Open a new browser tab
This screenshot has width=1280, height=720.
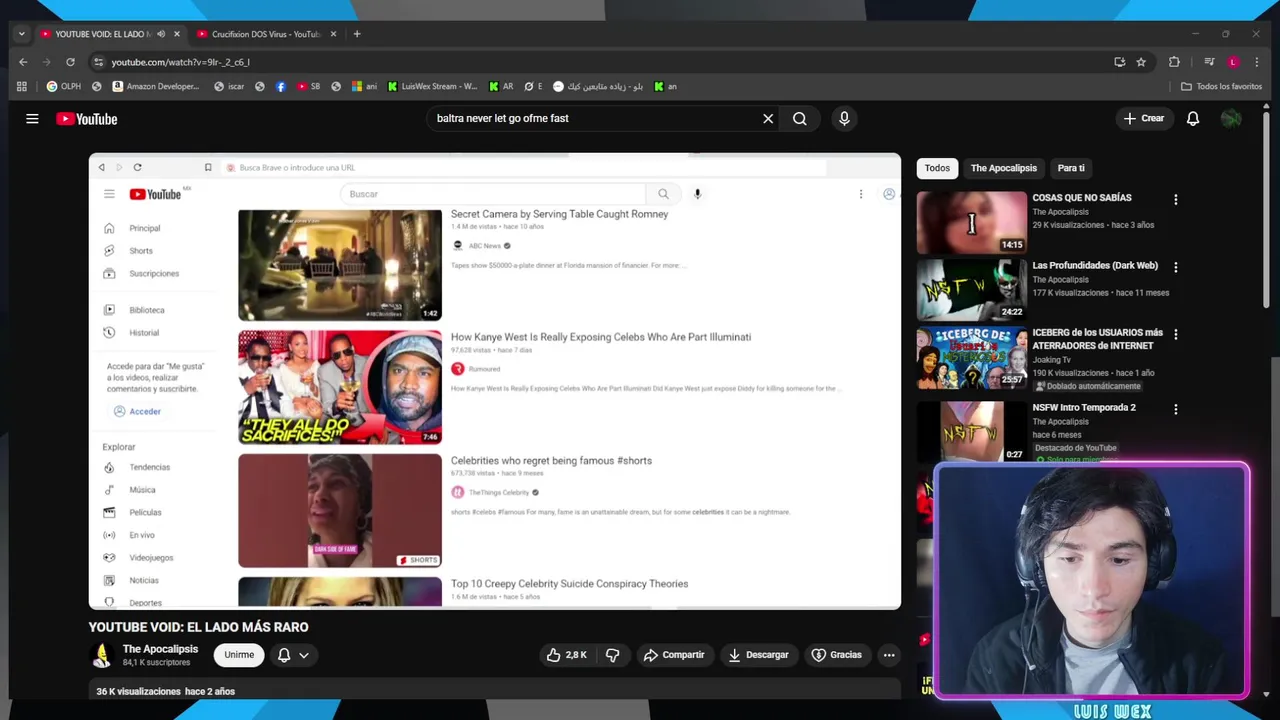(x=357, y=34)
